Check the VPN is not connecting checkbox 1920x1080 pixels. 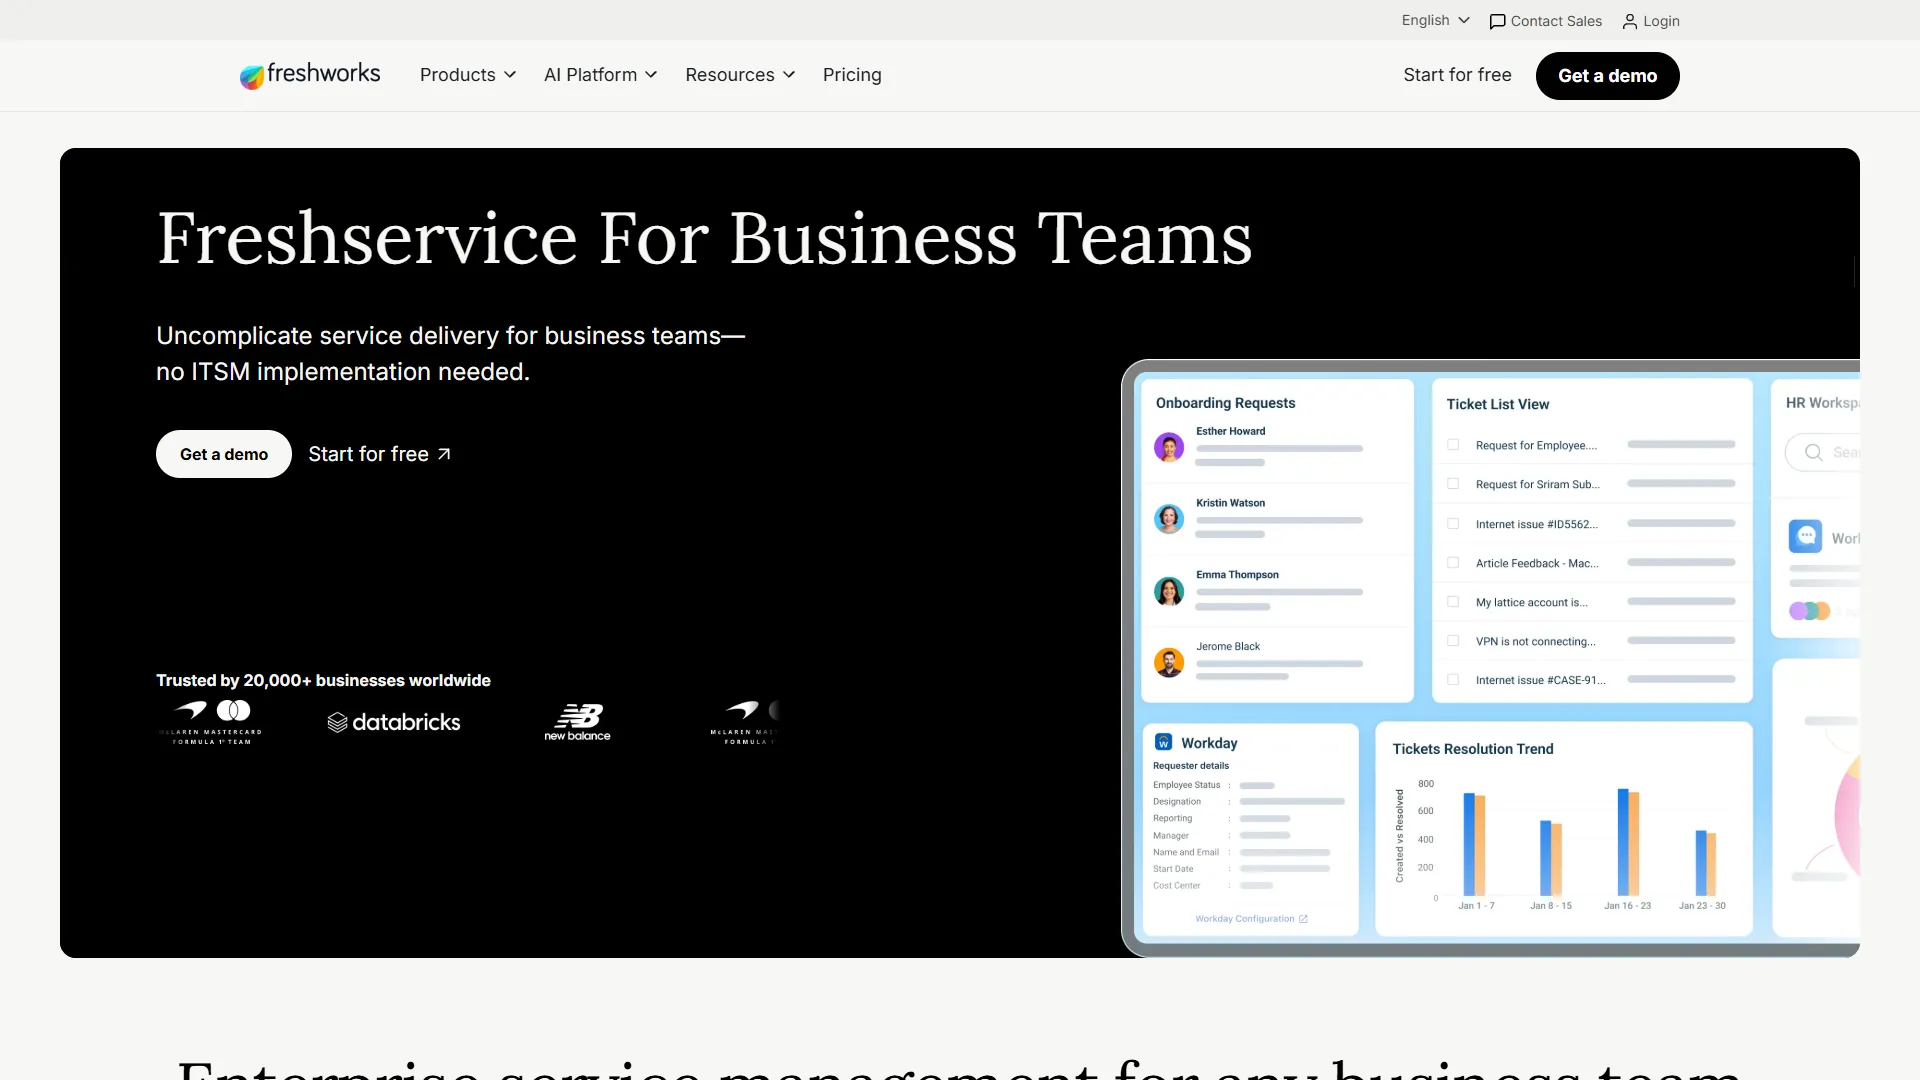click(x=1453, y=641)
